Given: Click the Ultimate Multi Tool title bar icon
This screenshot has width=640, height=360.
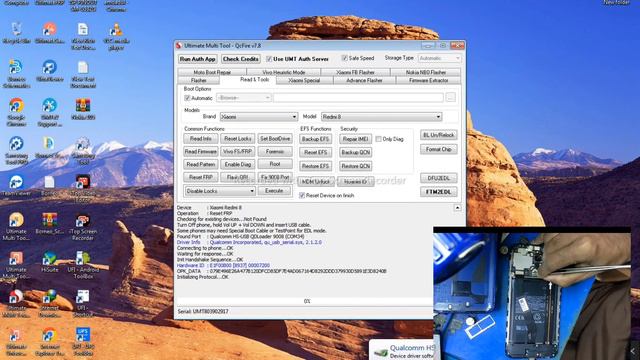Looking at the screenshot, I should [178, 45].
